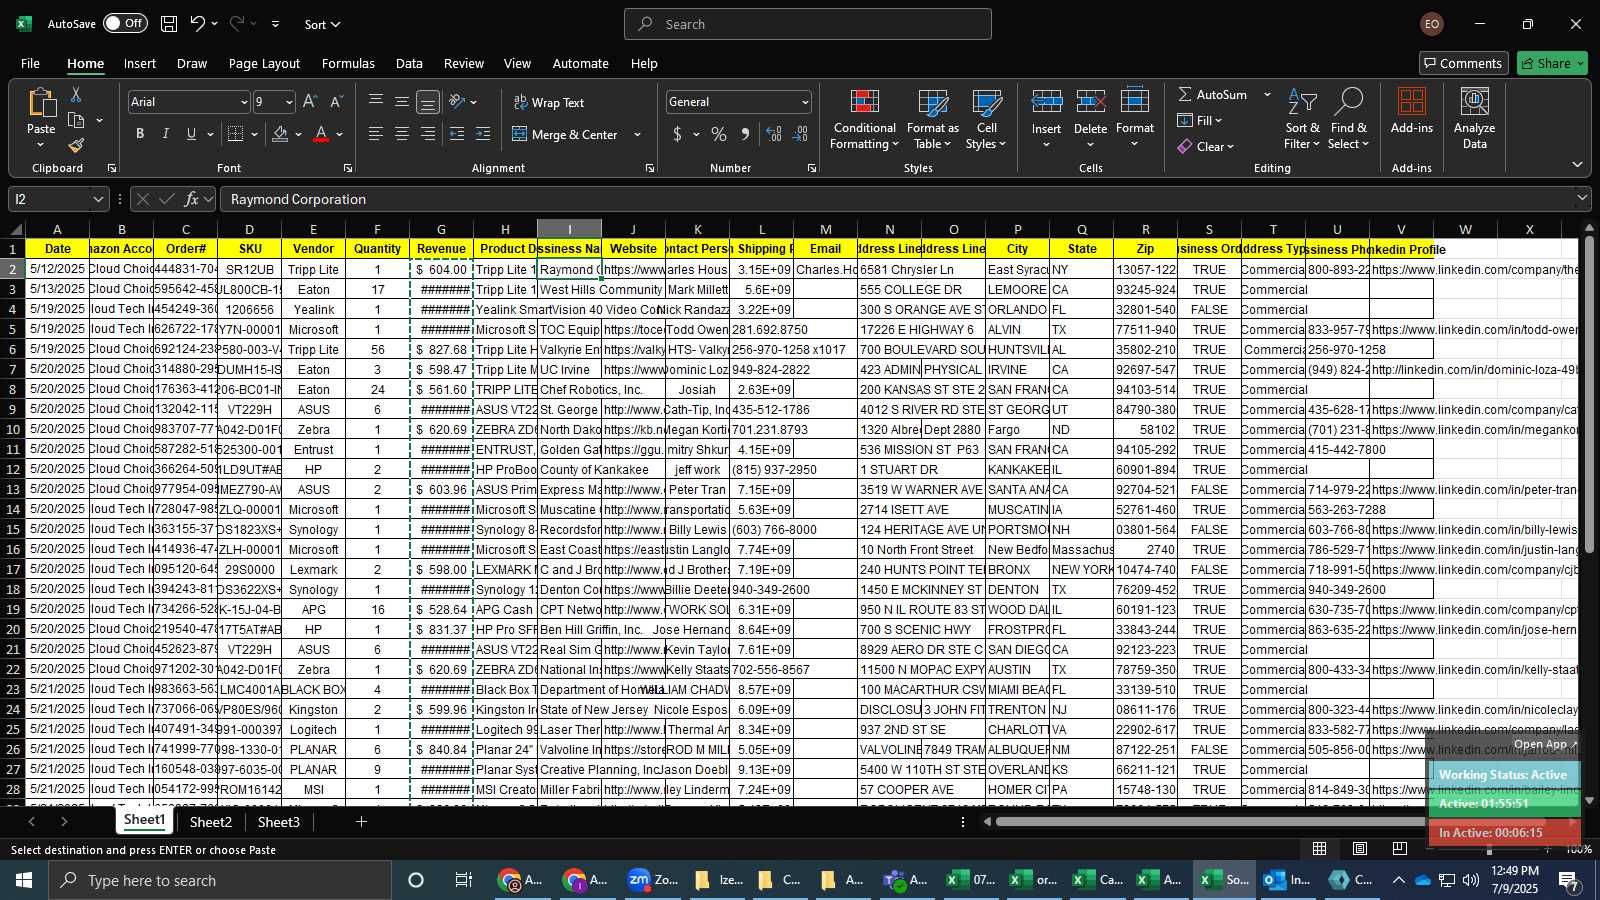
Task: Click Decrease Indent icon
Action: (457, 134)
